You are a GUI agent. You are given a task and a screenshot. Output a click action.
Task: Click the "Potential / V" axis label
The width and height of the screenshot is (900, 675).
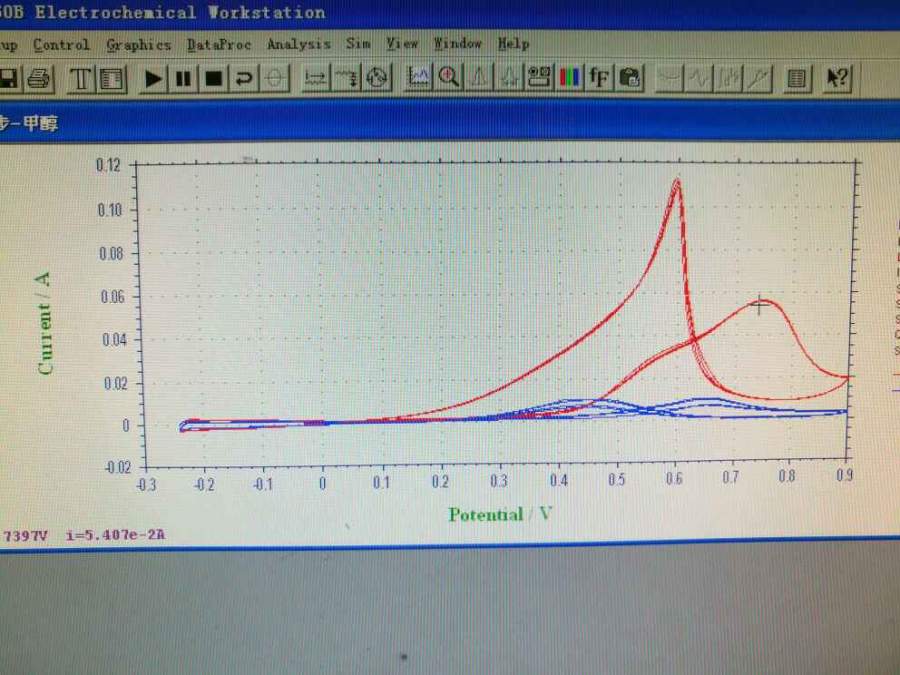[x=501, y=514]
